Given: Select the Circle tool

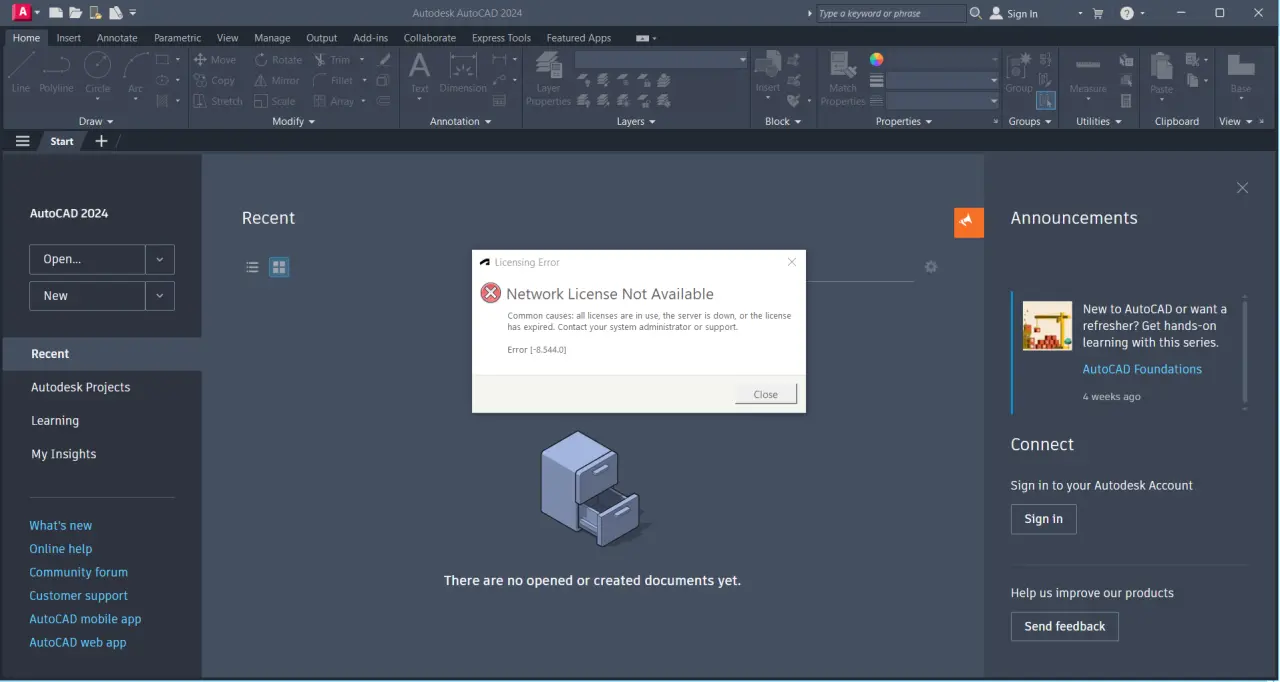Looking at the screenshot, I should coord(98,72).
